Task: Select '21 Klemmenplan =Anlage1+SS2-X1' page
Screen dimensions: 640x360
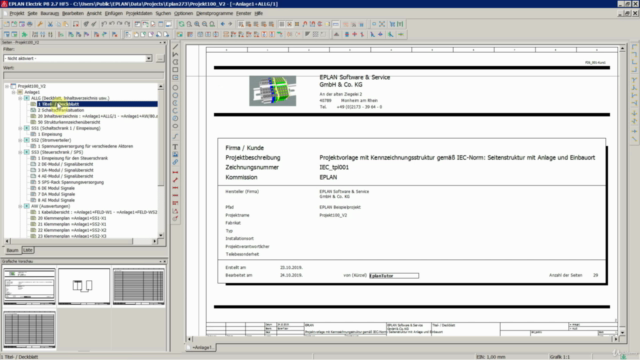Action: 72,224
